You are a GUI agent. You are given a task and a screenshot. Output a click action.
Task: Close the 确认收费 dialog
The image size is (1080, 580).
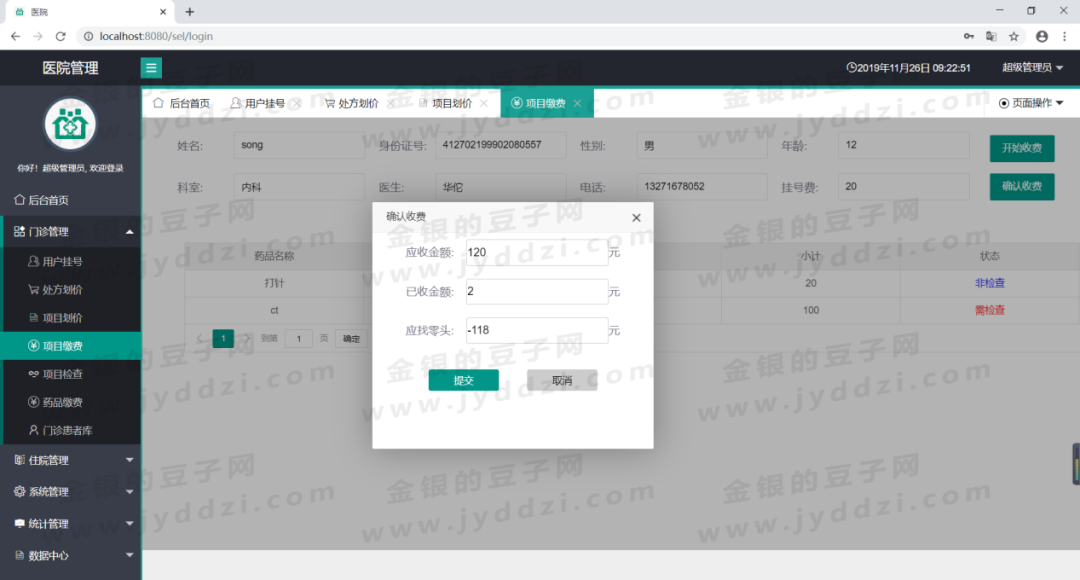[636, 218]
